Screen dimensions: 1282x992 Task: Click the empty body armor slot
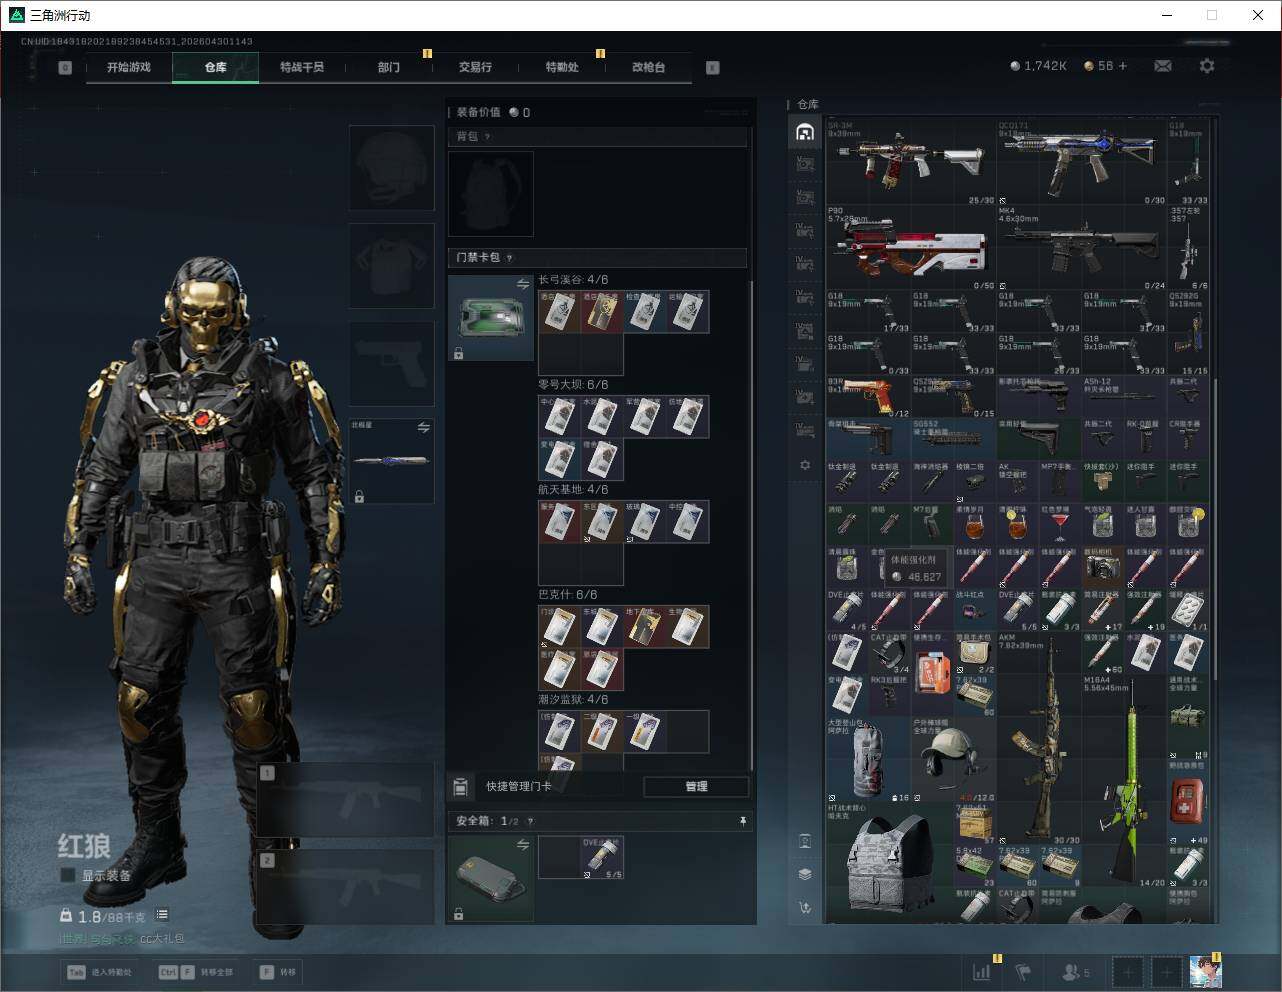[x=392, y=266]
